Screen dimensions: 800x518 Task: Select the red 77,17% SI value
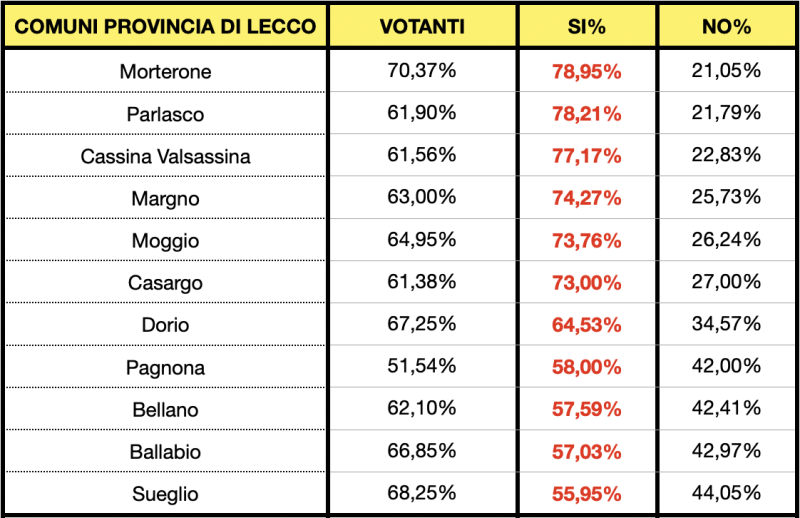586,157
